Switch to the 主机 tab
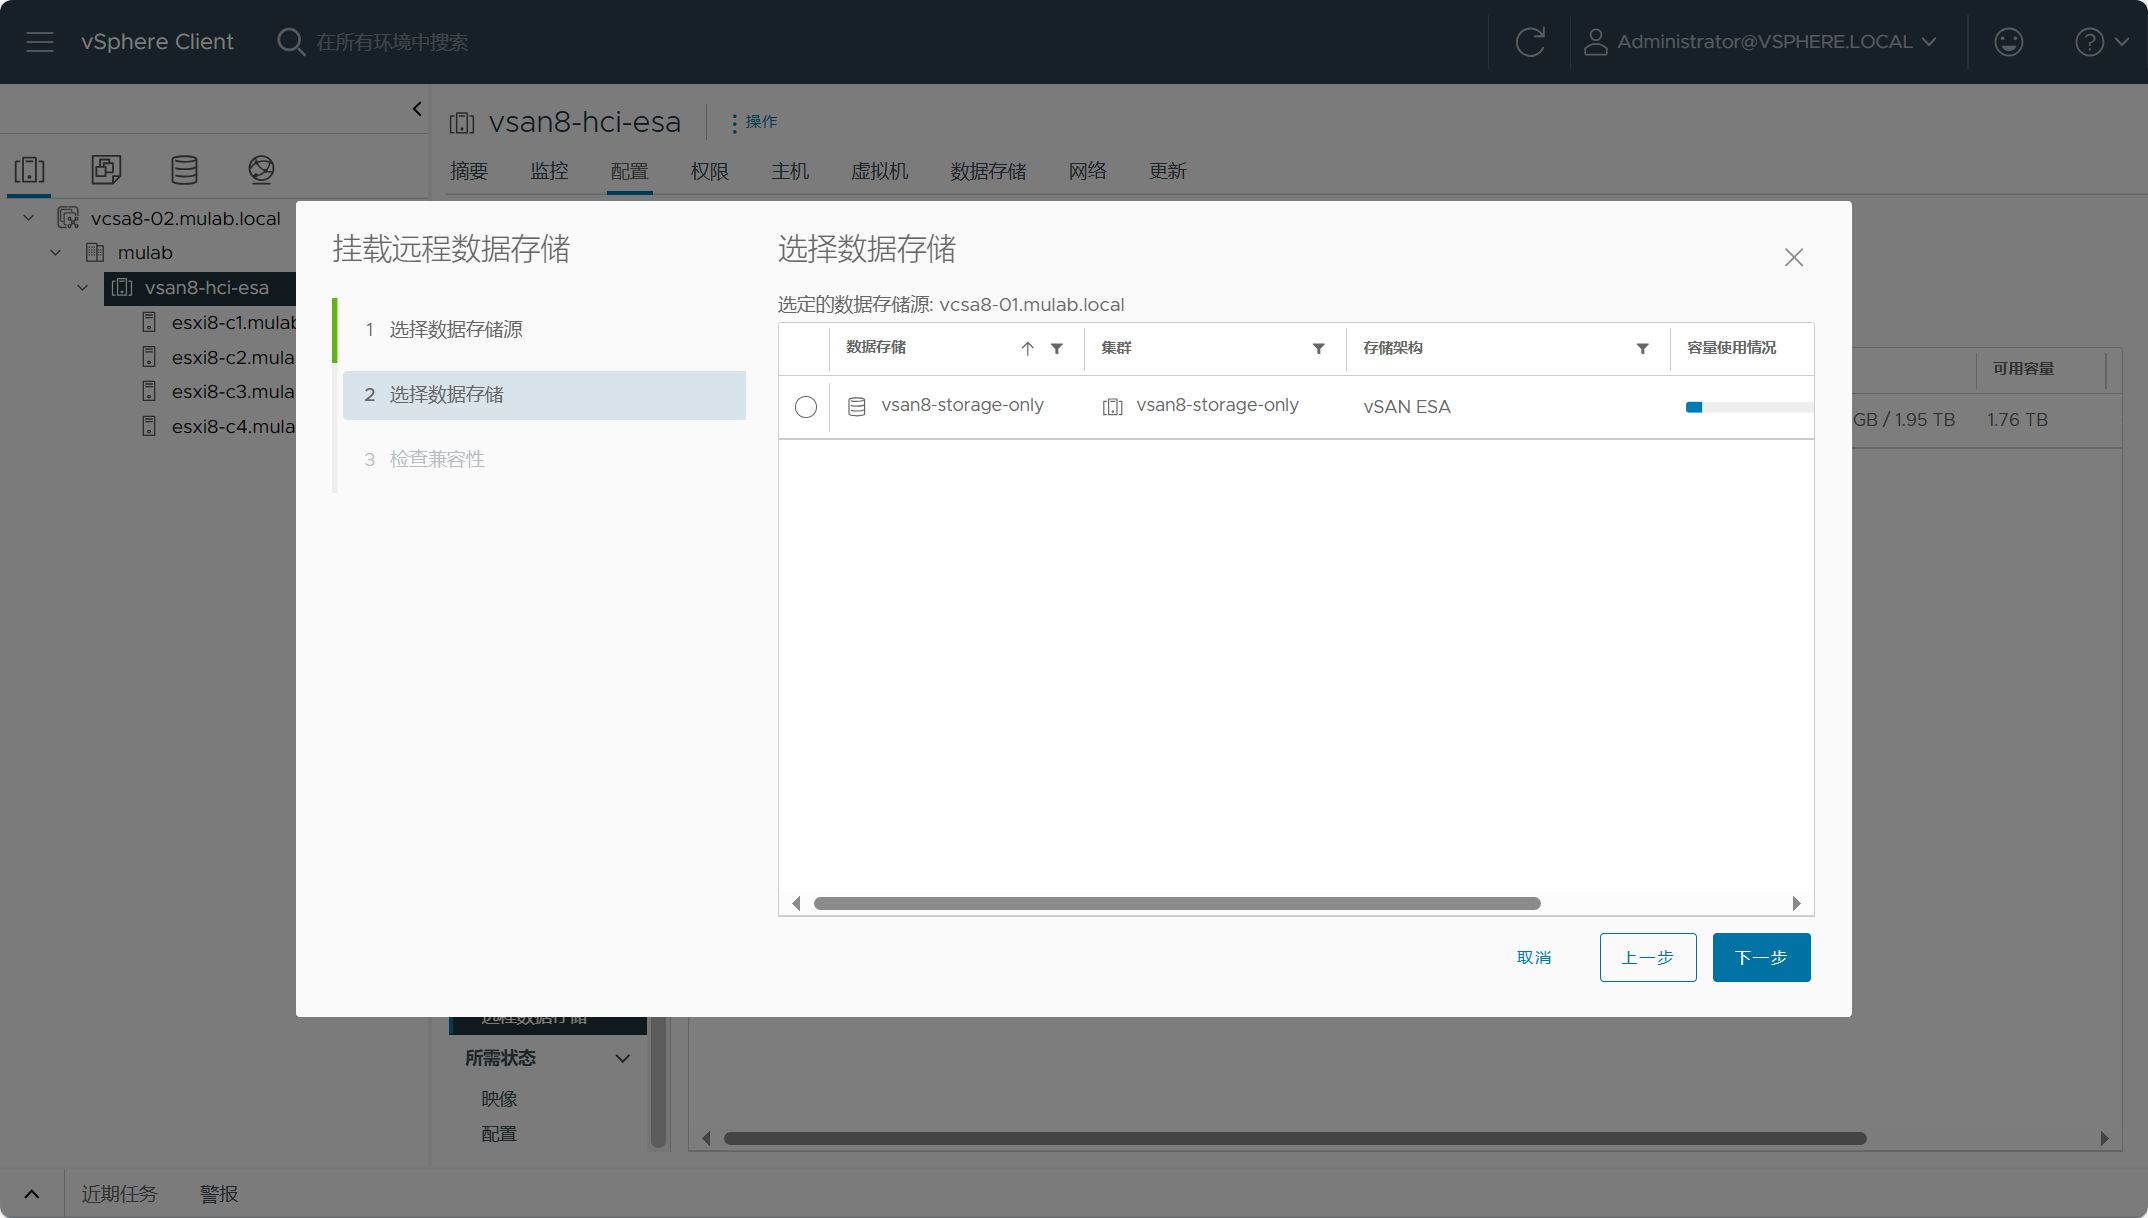Viewport: 2148px width, 1218px height. pos(790,171)
